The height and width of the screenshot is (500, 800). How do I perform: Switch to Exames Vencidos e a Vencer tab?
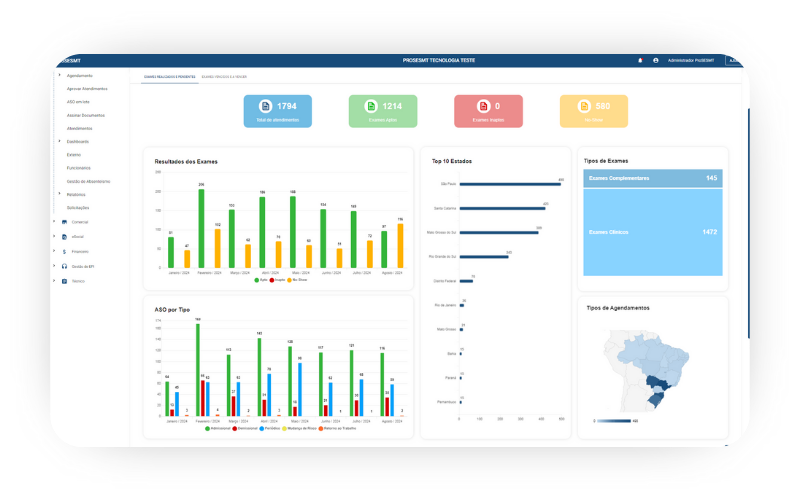224,76
